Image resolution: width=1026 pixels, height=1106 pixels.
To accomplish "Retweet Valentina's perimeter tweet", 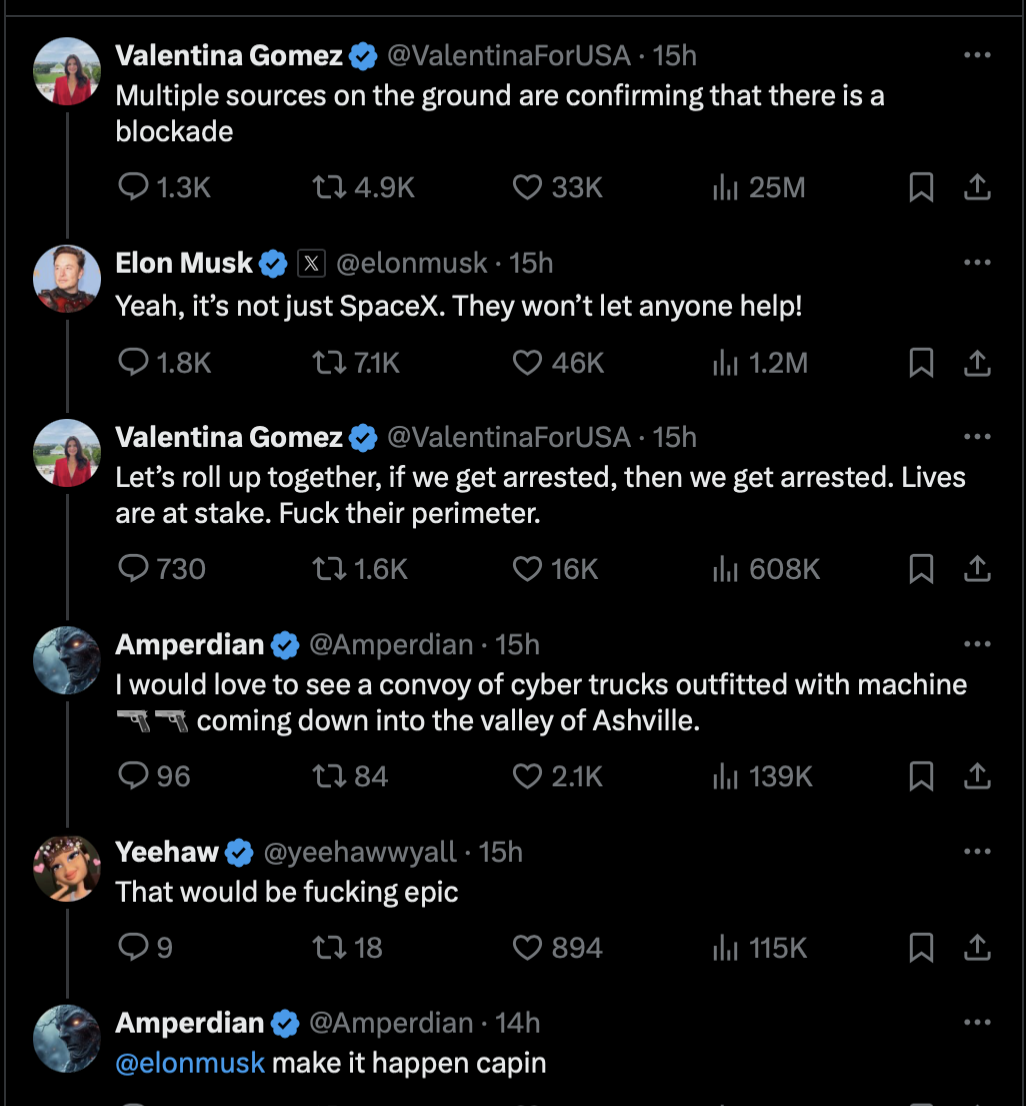I will pyautogui.click(x=328, y=569).
